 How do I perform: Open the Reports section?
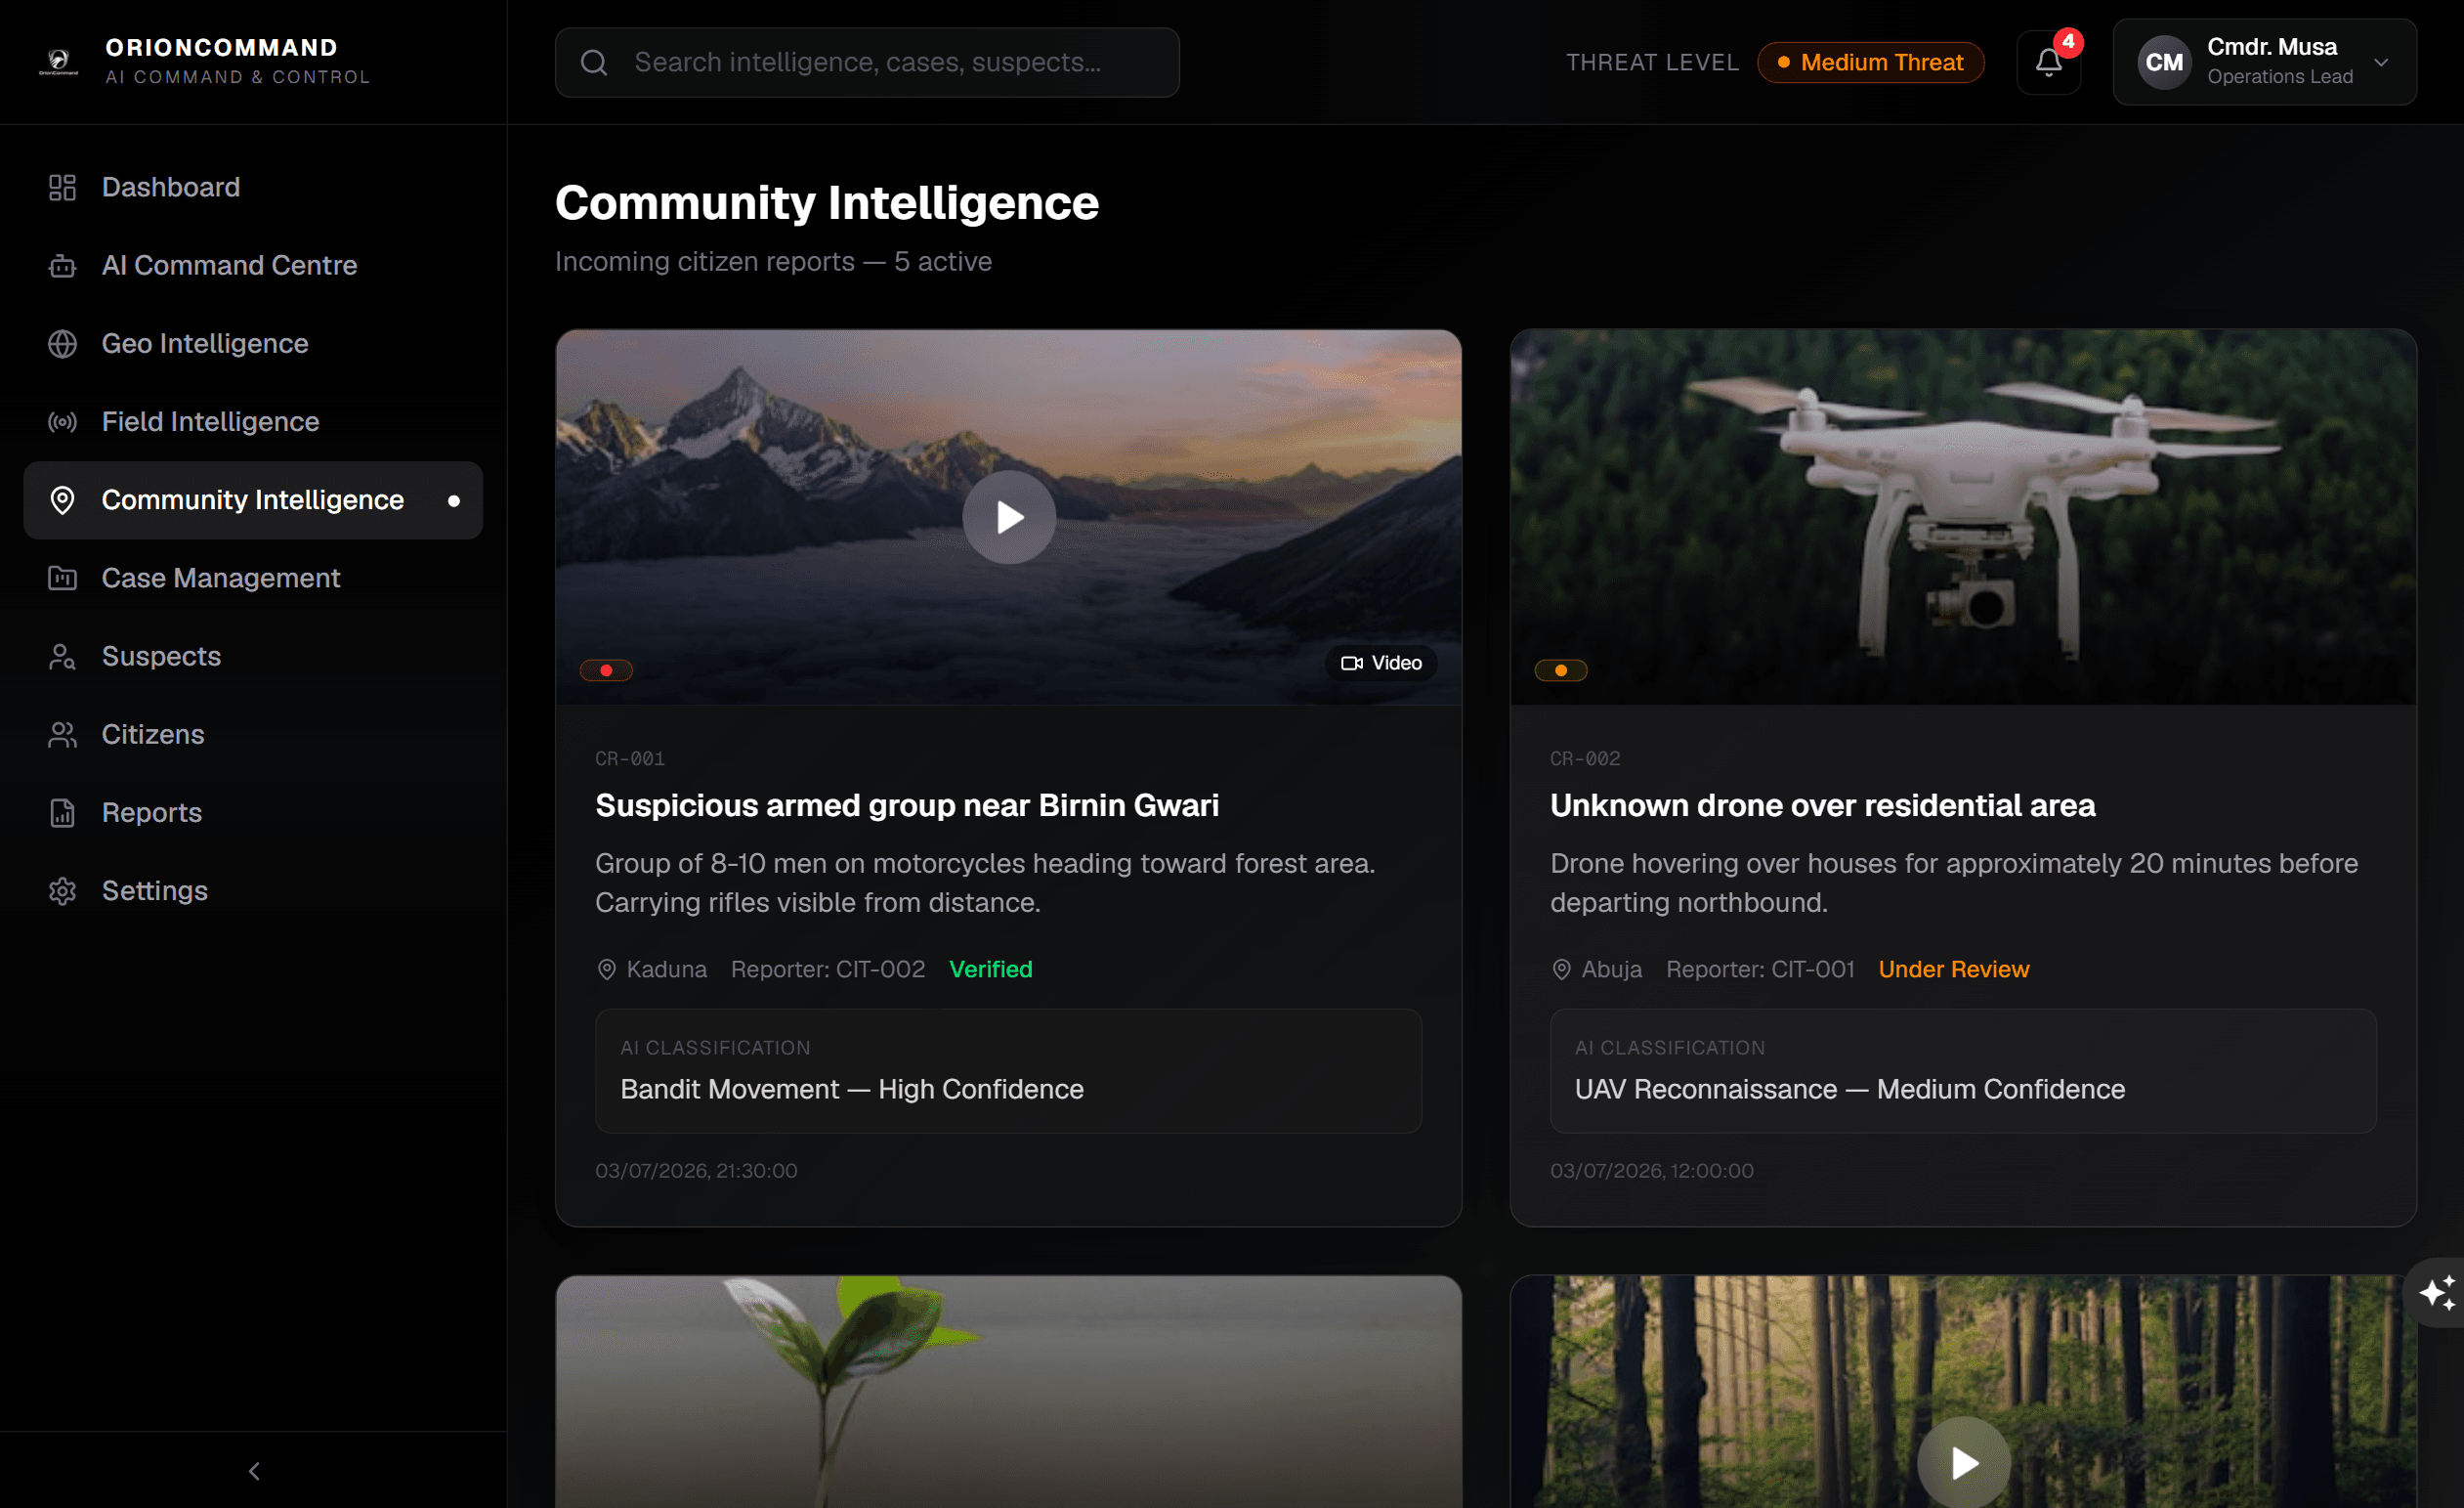pyautogui.click(x=253, y=813)
